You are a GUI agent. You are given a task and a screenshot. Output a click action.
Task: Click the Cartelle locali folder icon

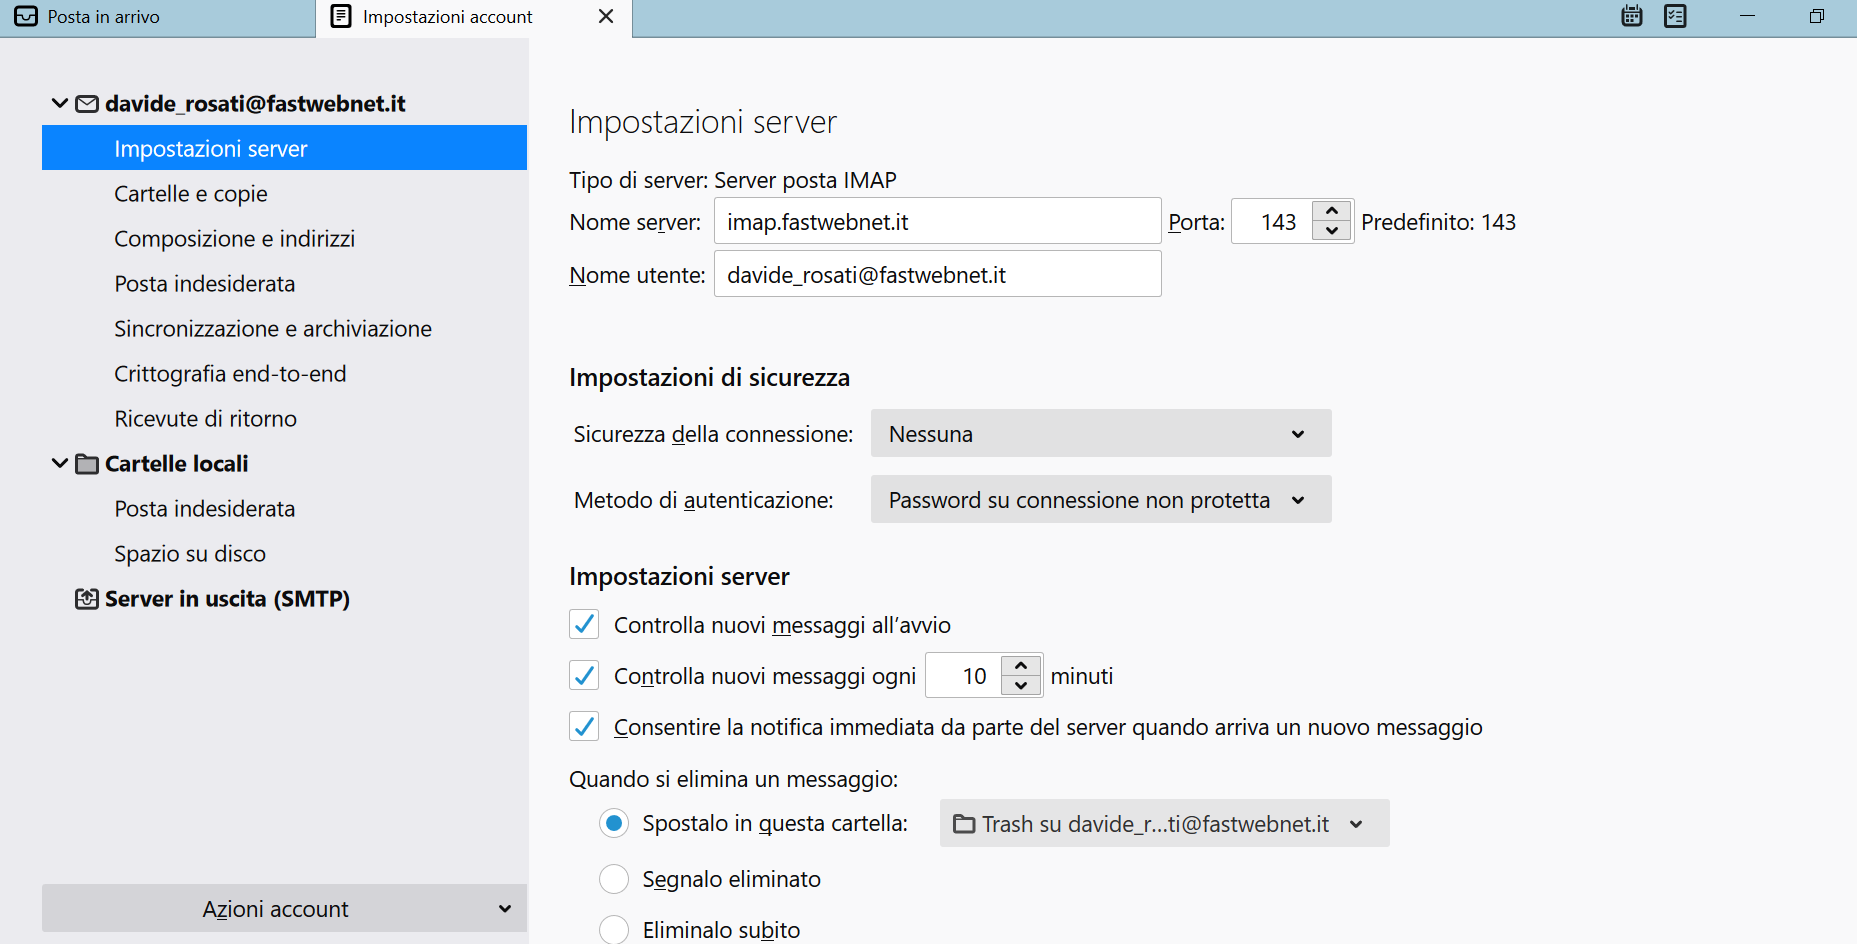[x=87, y=464]
